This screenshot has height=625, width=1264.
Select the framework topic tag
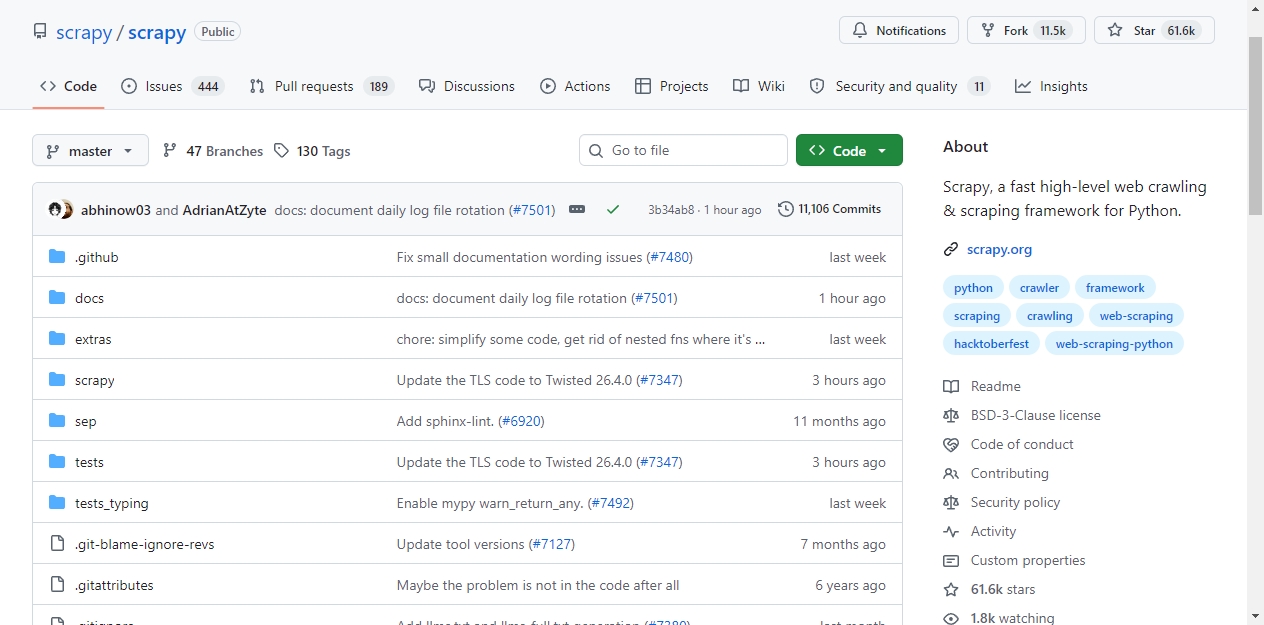(1115, 288)
